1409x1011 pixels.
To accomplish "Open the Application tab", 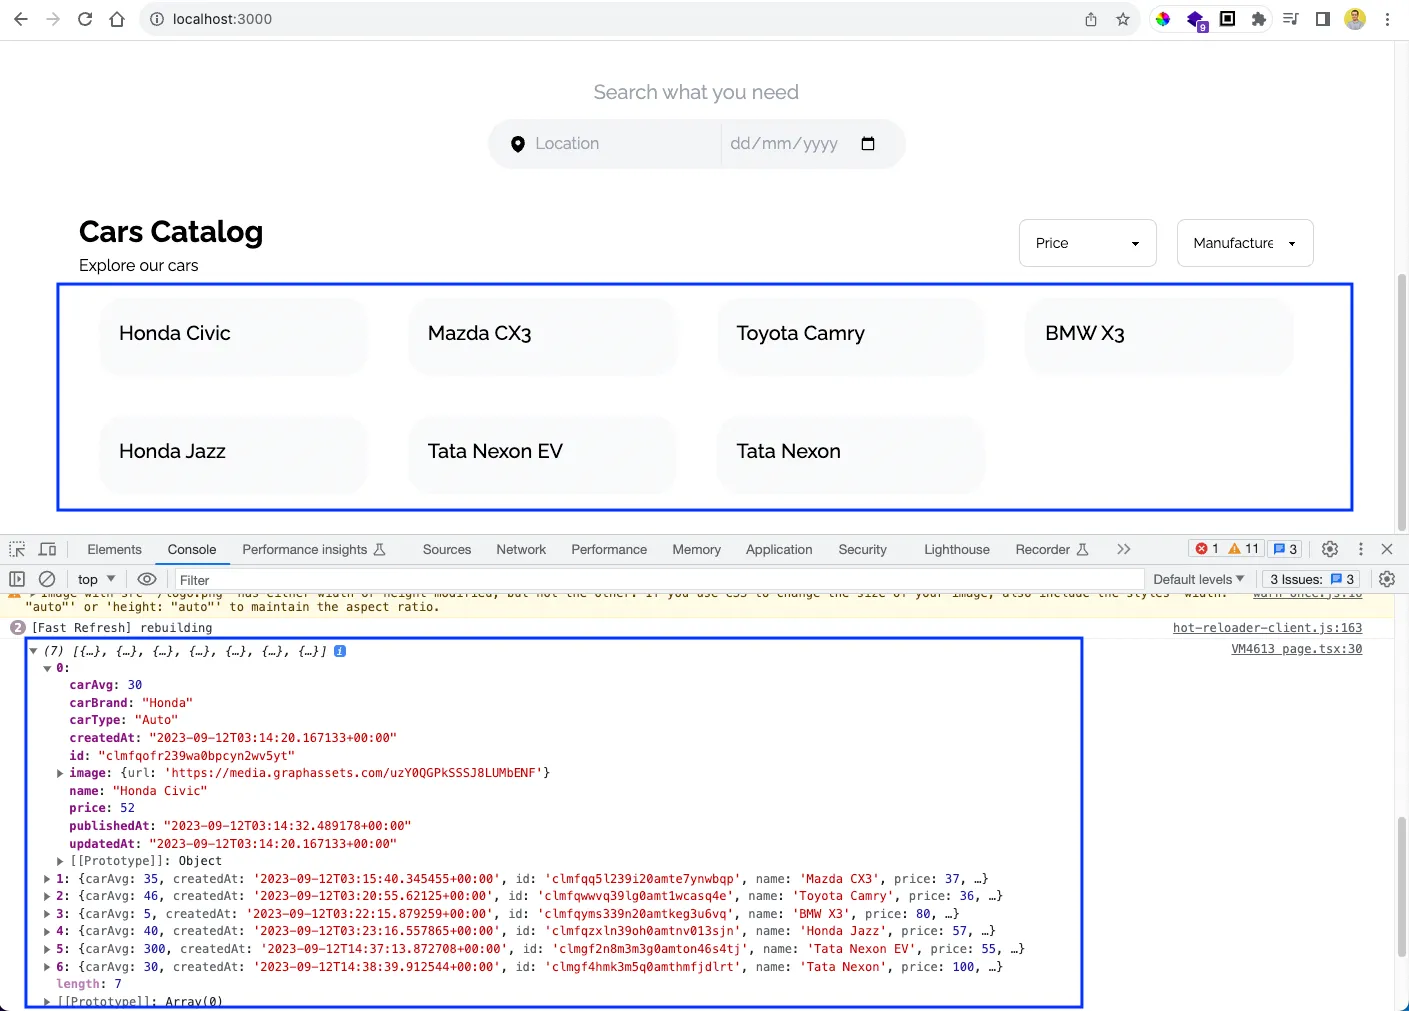I will (779, 549).
